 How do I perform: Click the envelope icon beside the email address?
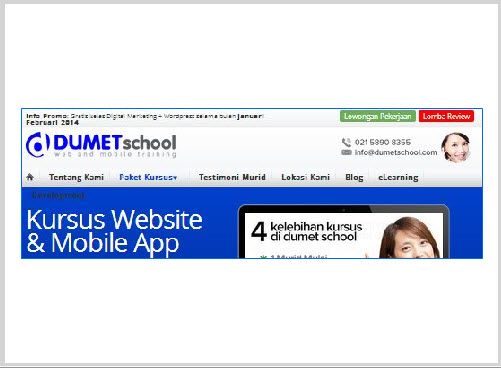click(346, 153)
